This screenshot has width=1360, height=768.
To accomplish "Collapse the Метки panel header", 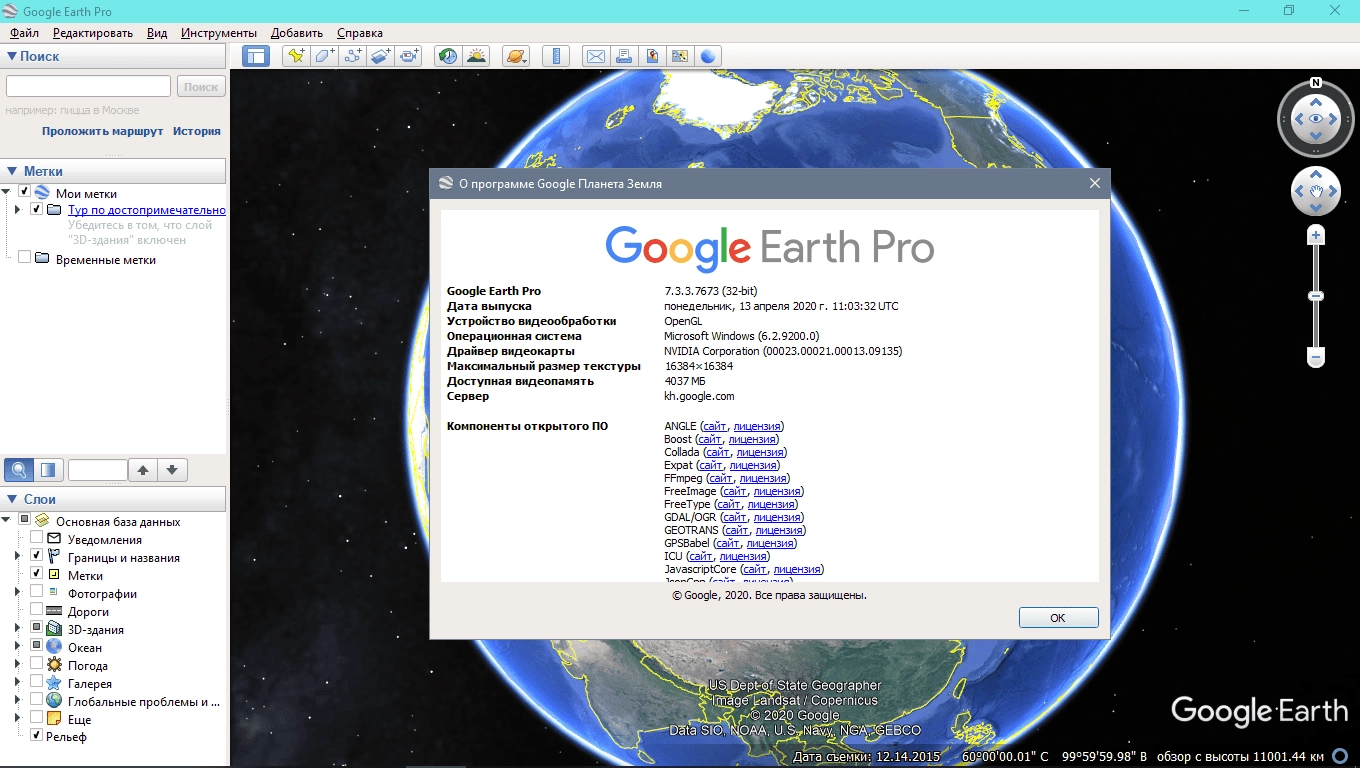I will pos(114,171).
